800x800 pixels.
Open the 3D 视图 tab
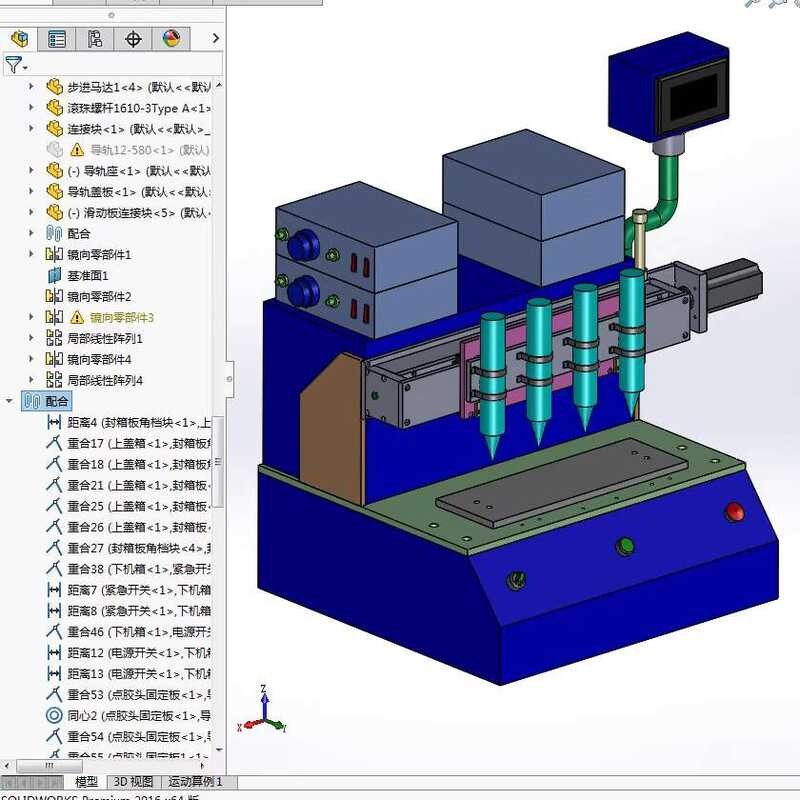133,782
